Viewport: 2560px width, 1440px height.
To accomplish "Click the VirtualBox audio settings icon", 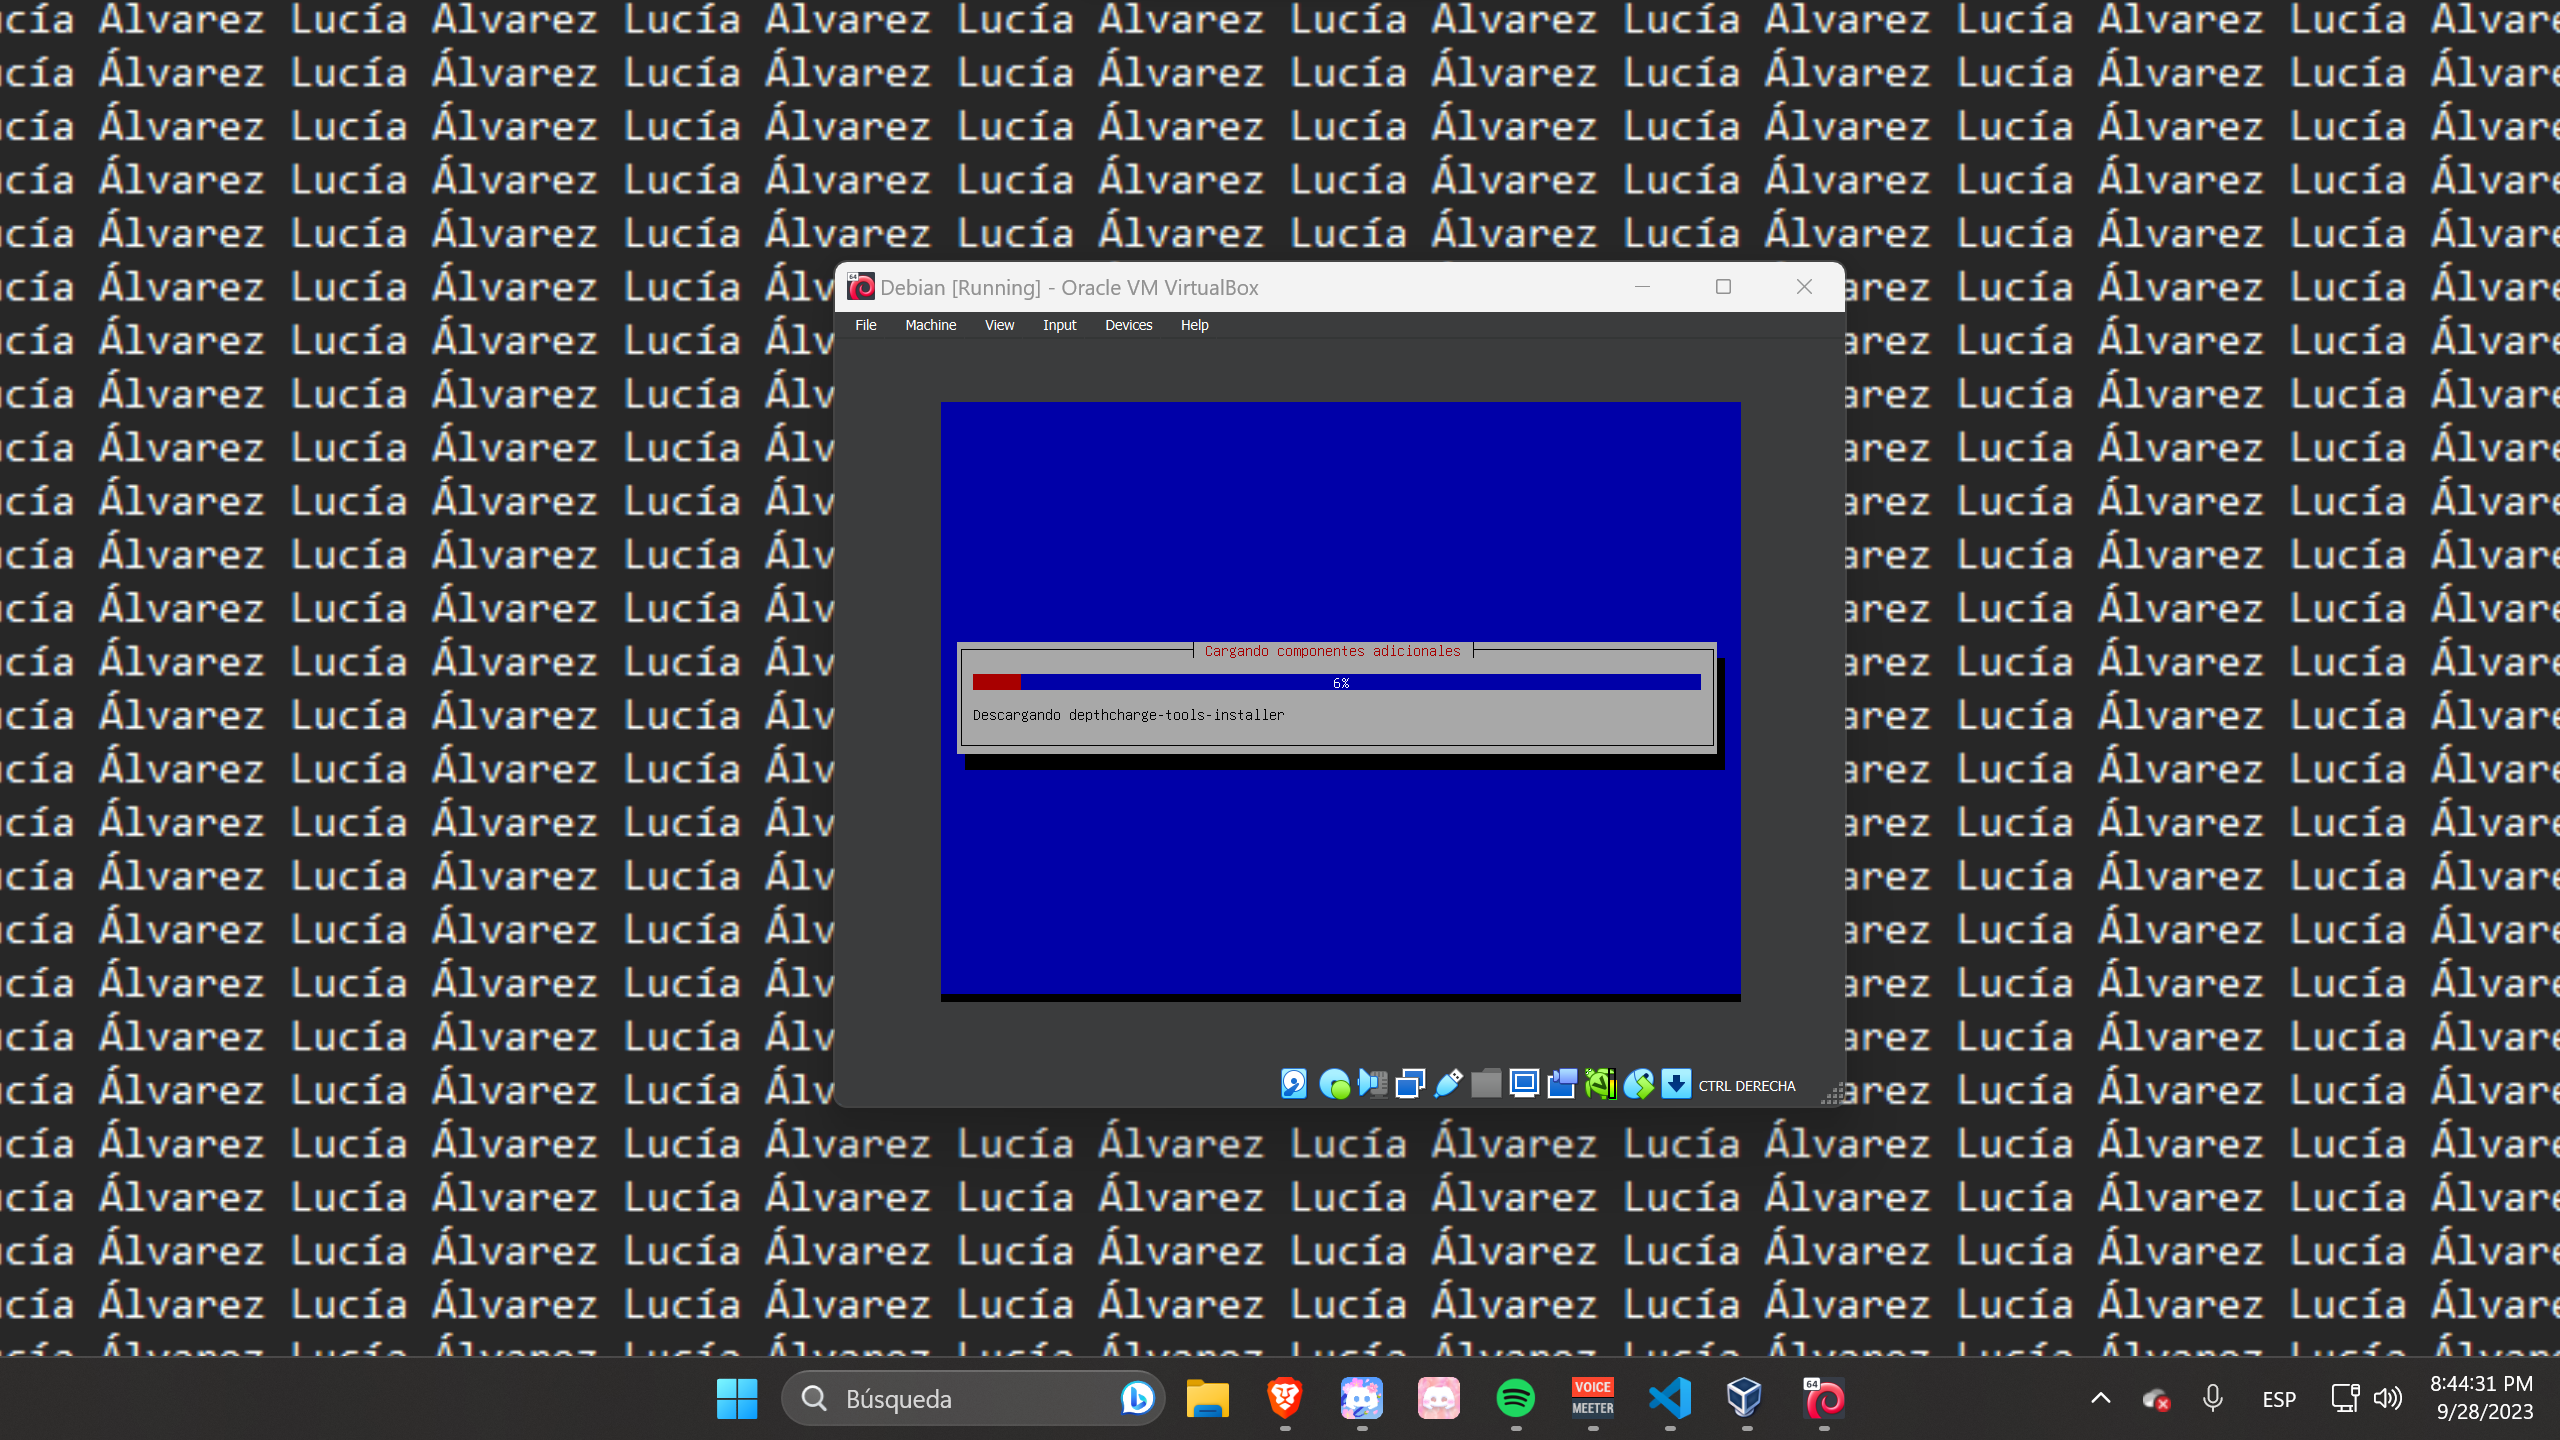I will pos(1371,1085).
